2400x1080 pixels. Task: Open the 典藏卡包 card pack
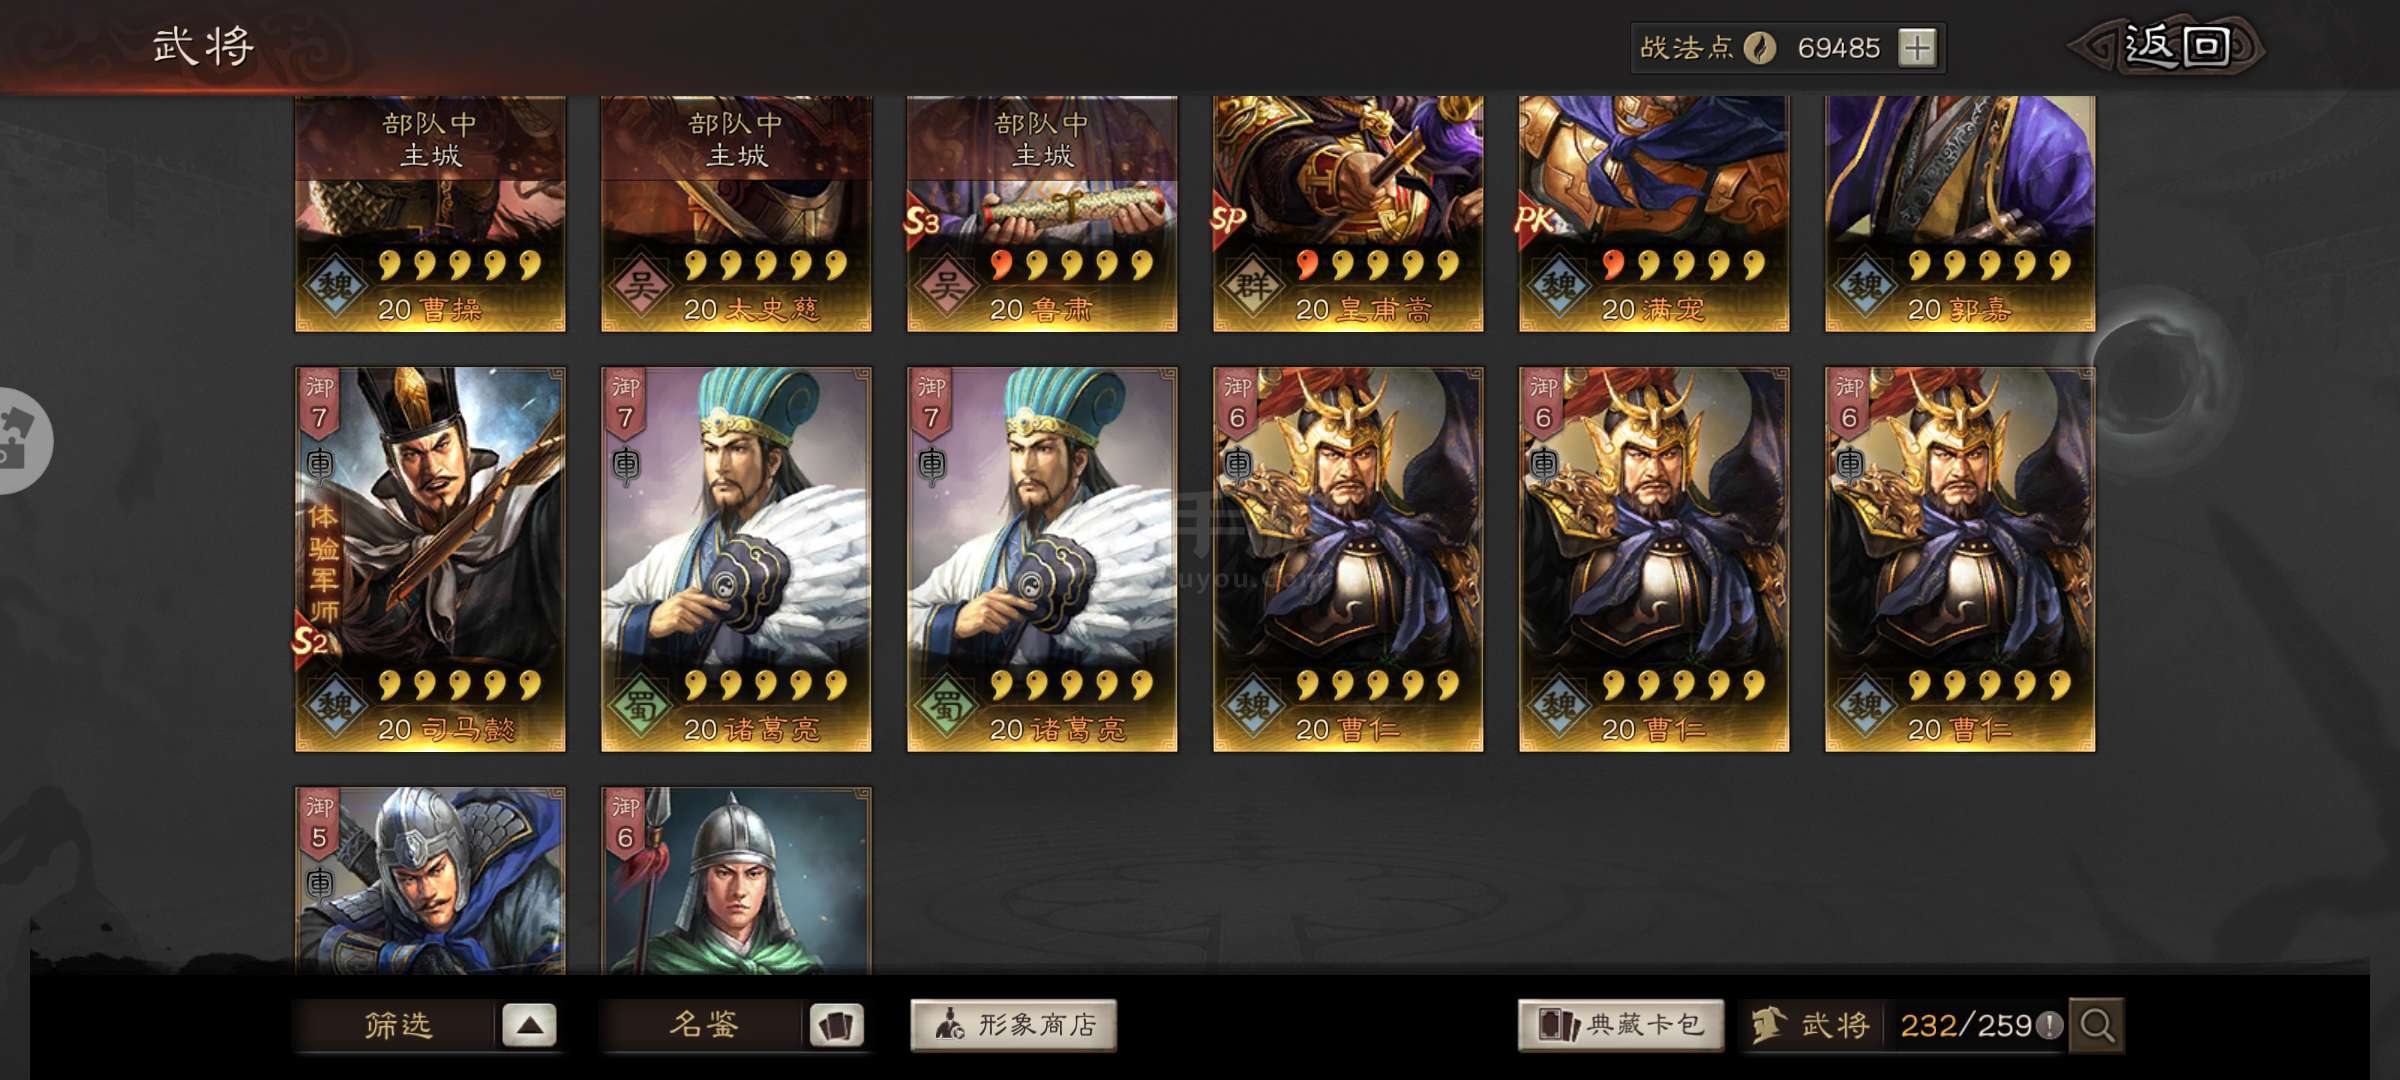click(1621, 1025)
